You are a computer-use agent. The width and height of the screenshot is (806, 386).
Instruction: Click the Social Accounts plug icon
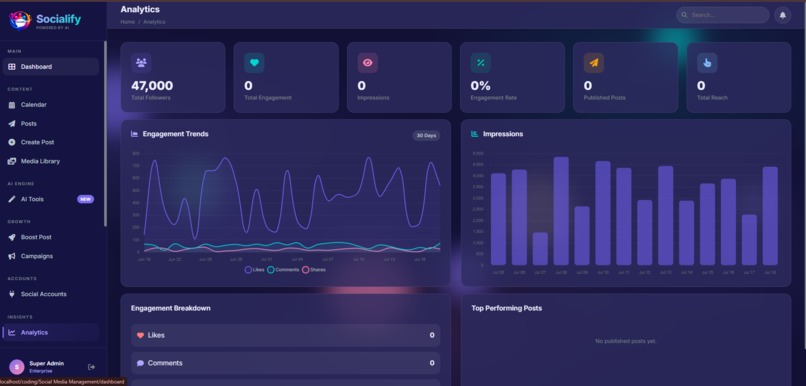[12, 295]
